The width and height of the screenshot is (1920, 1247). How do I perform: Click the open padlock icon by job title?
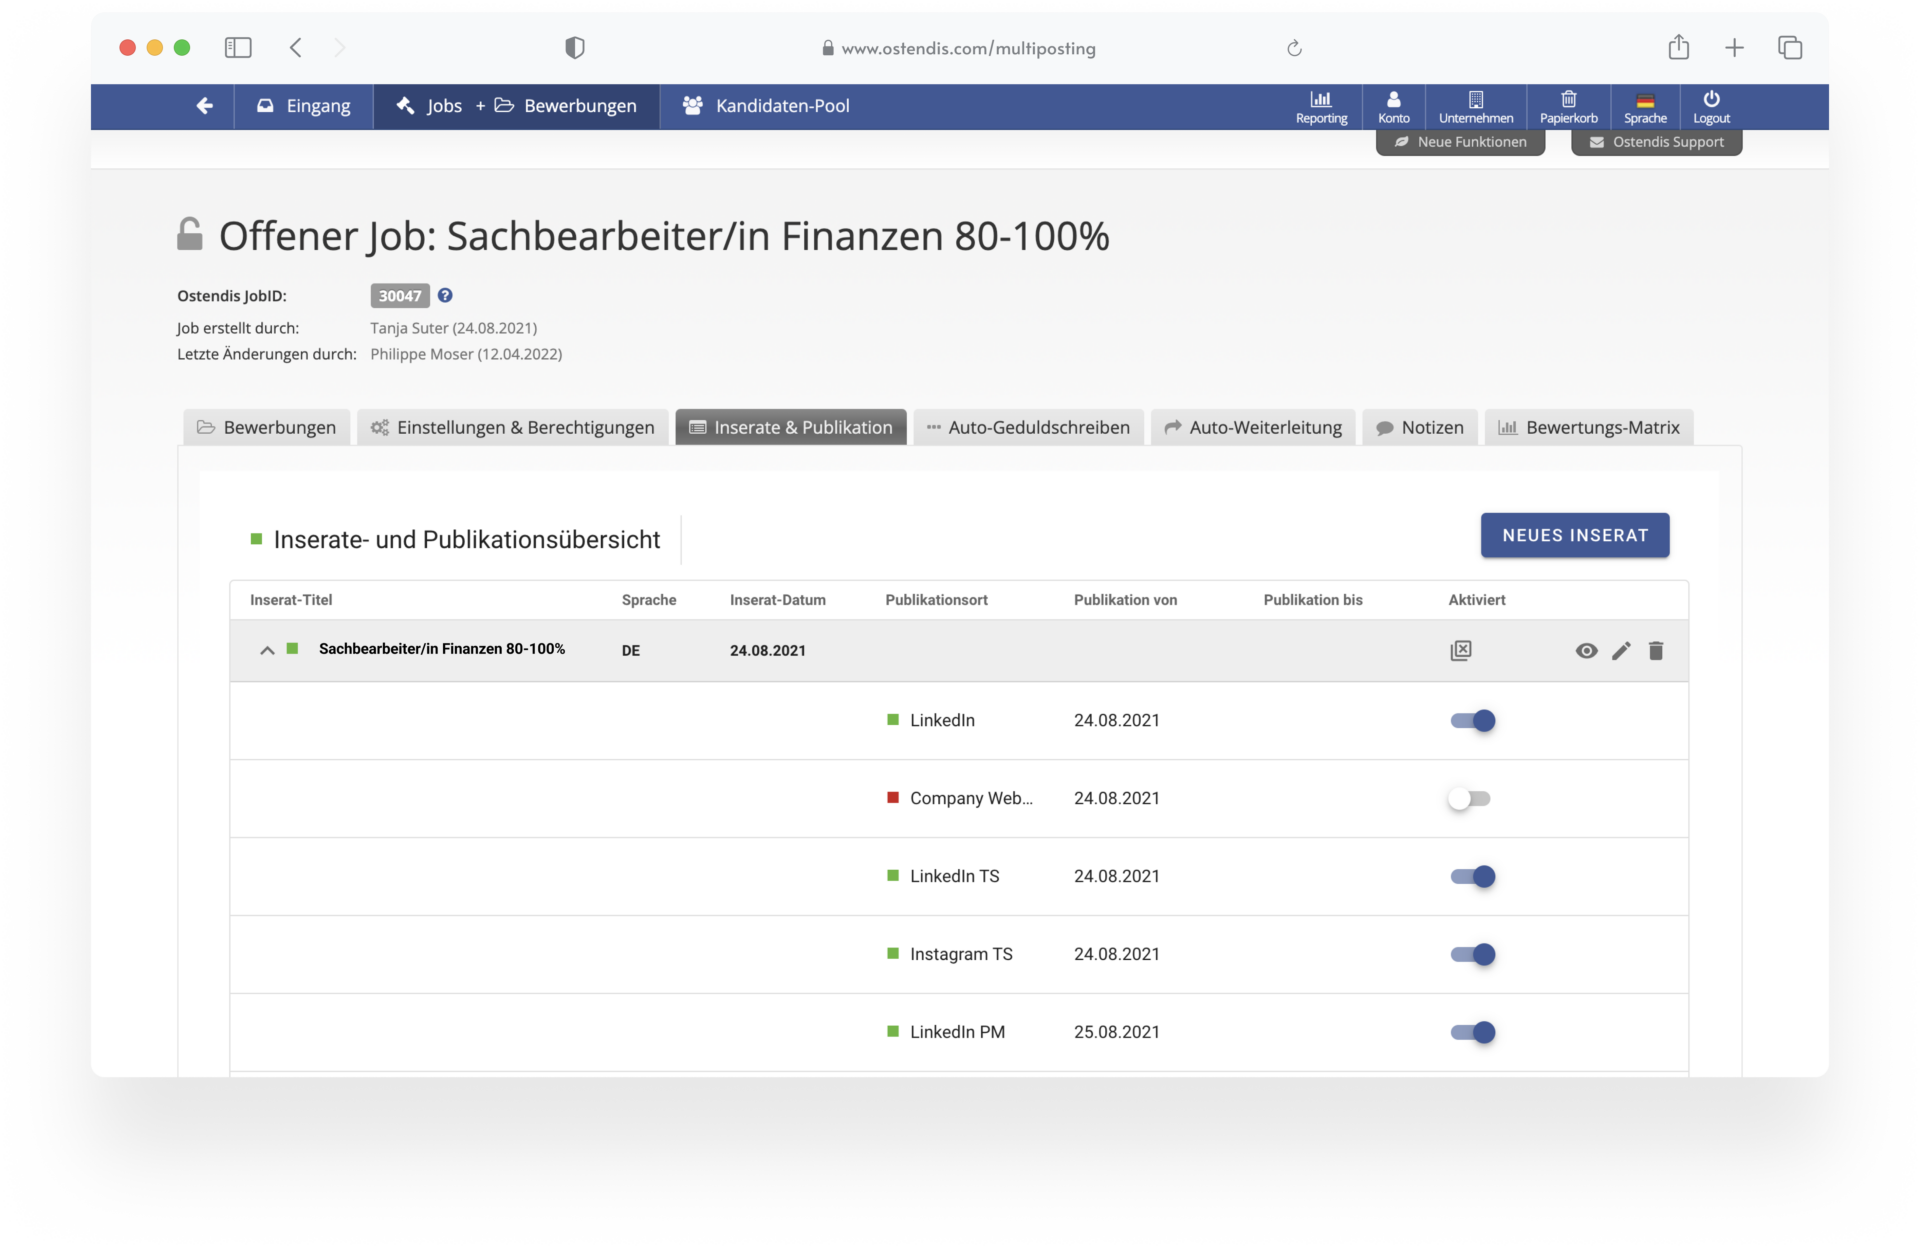(189, 234)
